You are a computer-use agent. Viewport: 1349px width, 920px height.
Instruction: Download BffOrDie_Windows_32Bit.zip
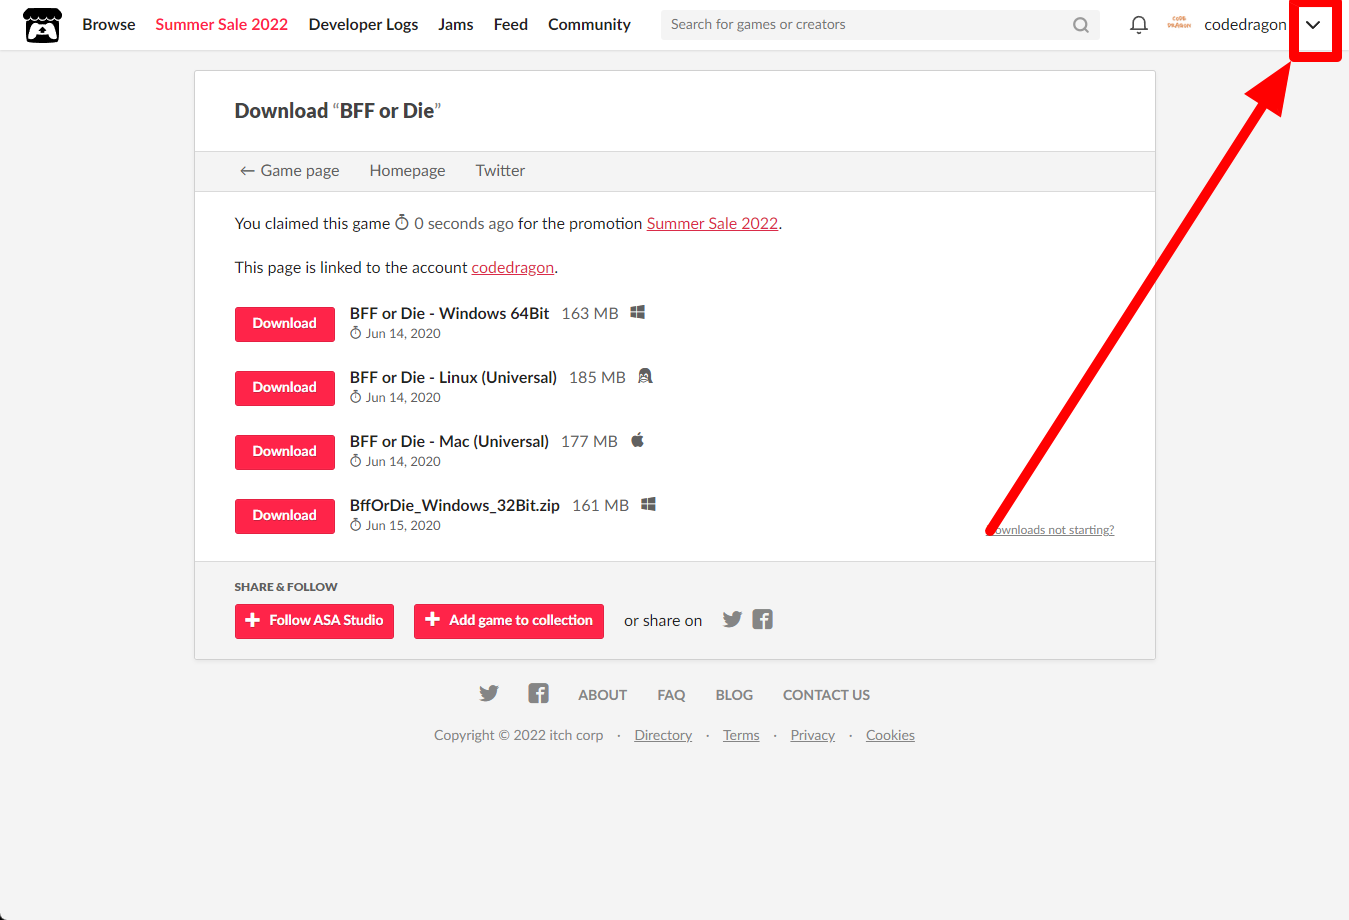pyautogui.click(x=285, y=516)
